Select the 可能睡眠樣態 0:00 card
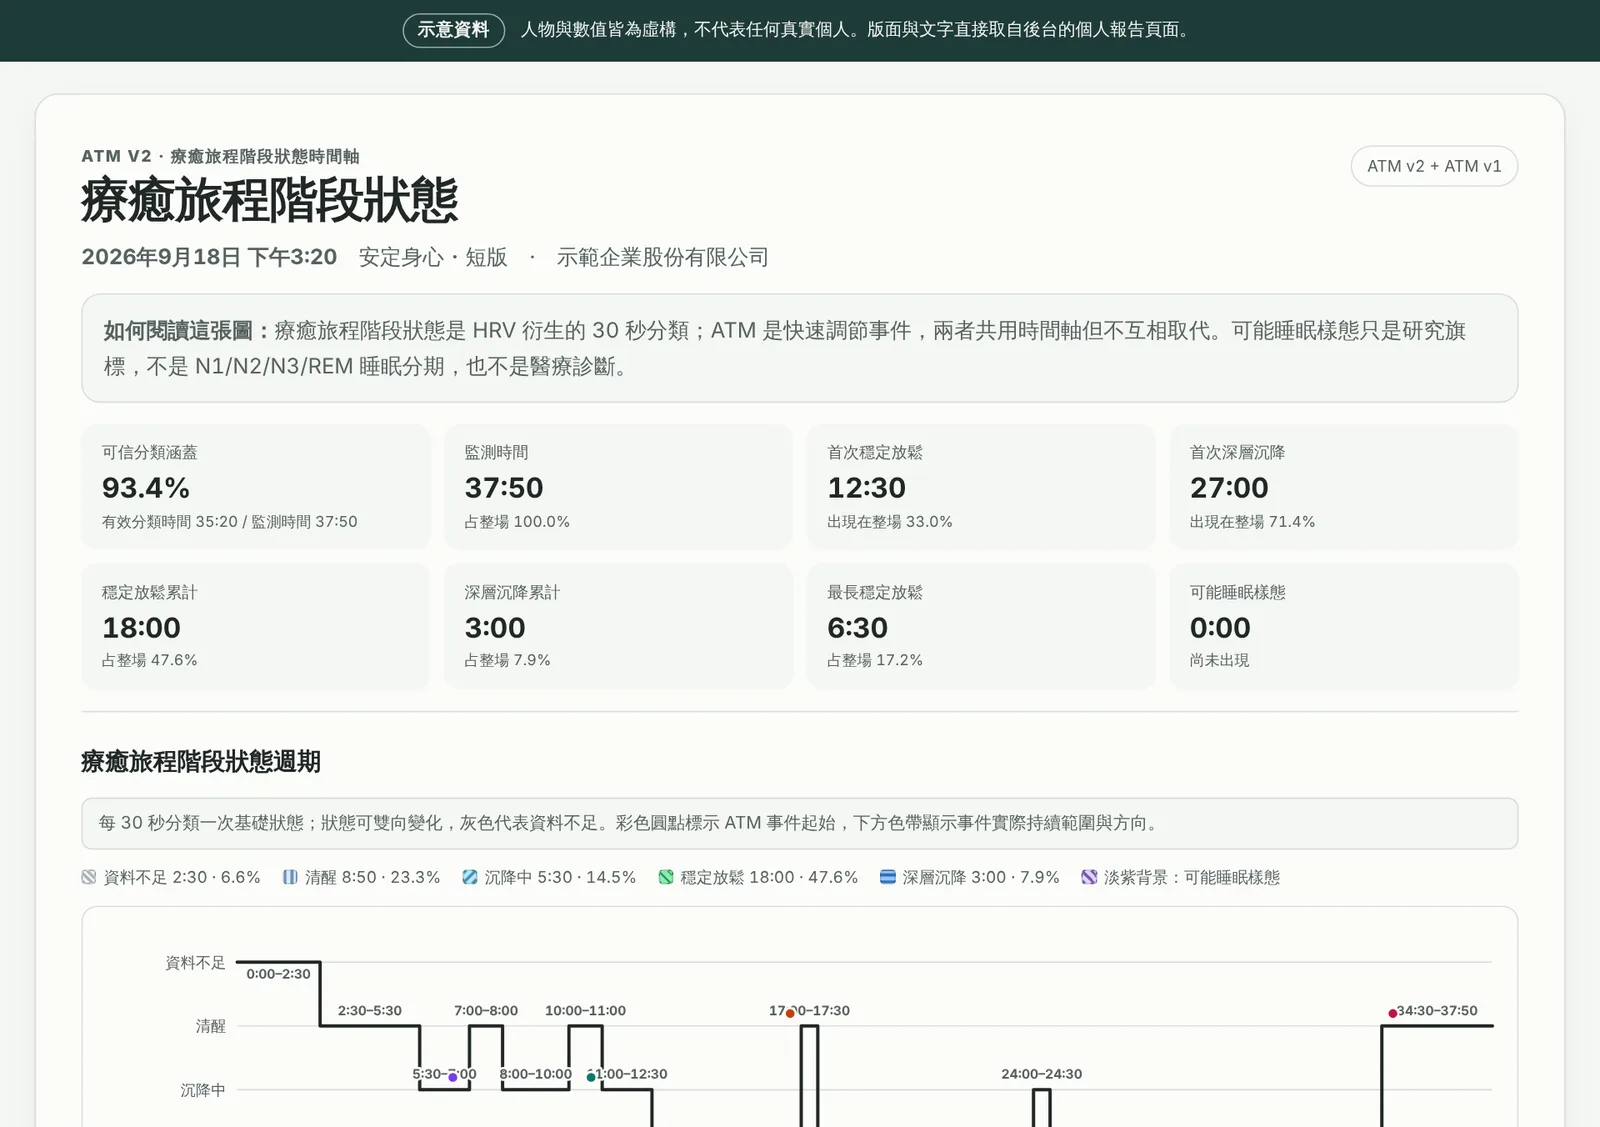Viewport: 1600px width, 1127px height. (x=1344, y=626)
